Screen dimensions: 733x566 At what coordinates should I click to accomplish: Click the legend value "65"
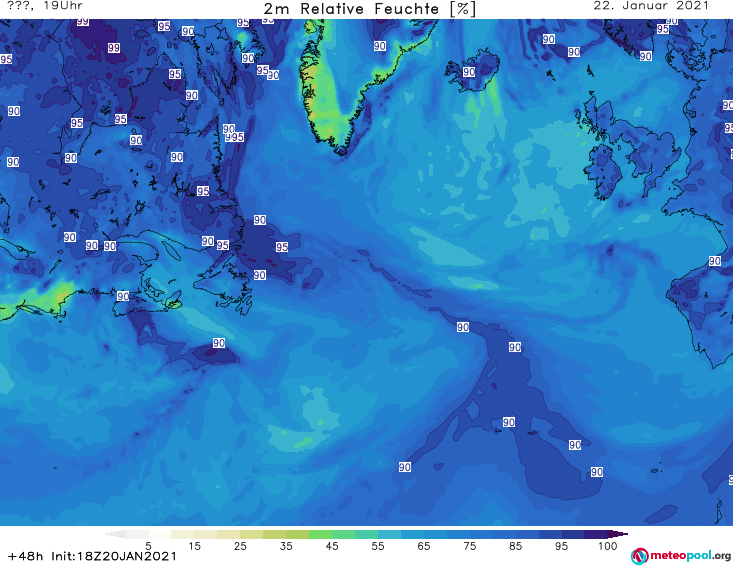coord(424,546)
